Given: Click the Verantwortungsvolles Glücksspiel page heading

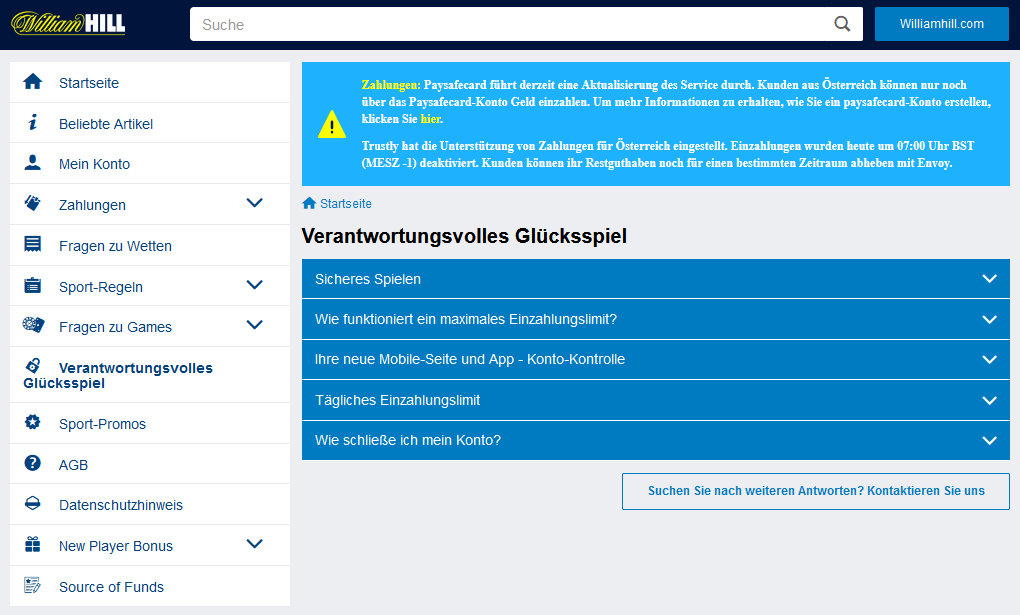Looking at the screenshot, I should point(464,236).
